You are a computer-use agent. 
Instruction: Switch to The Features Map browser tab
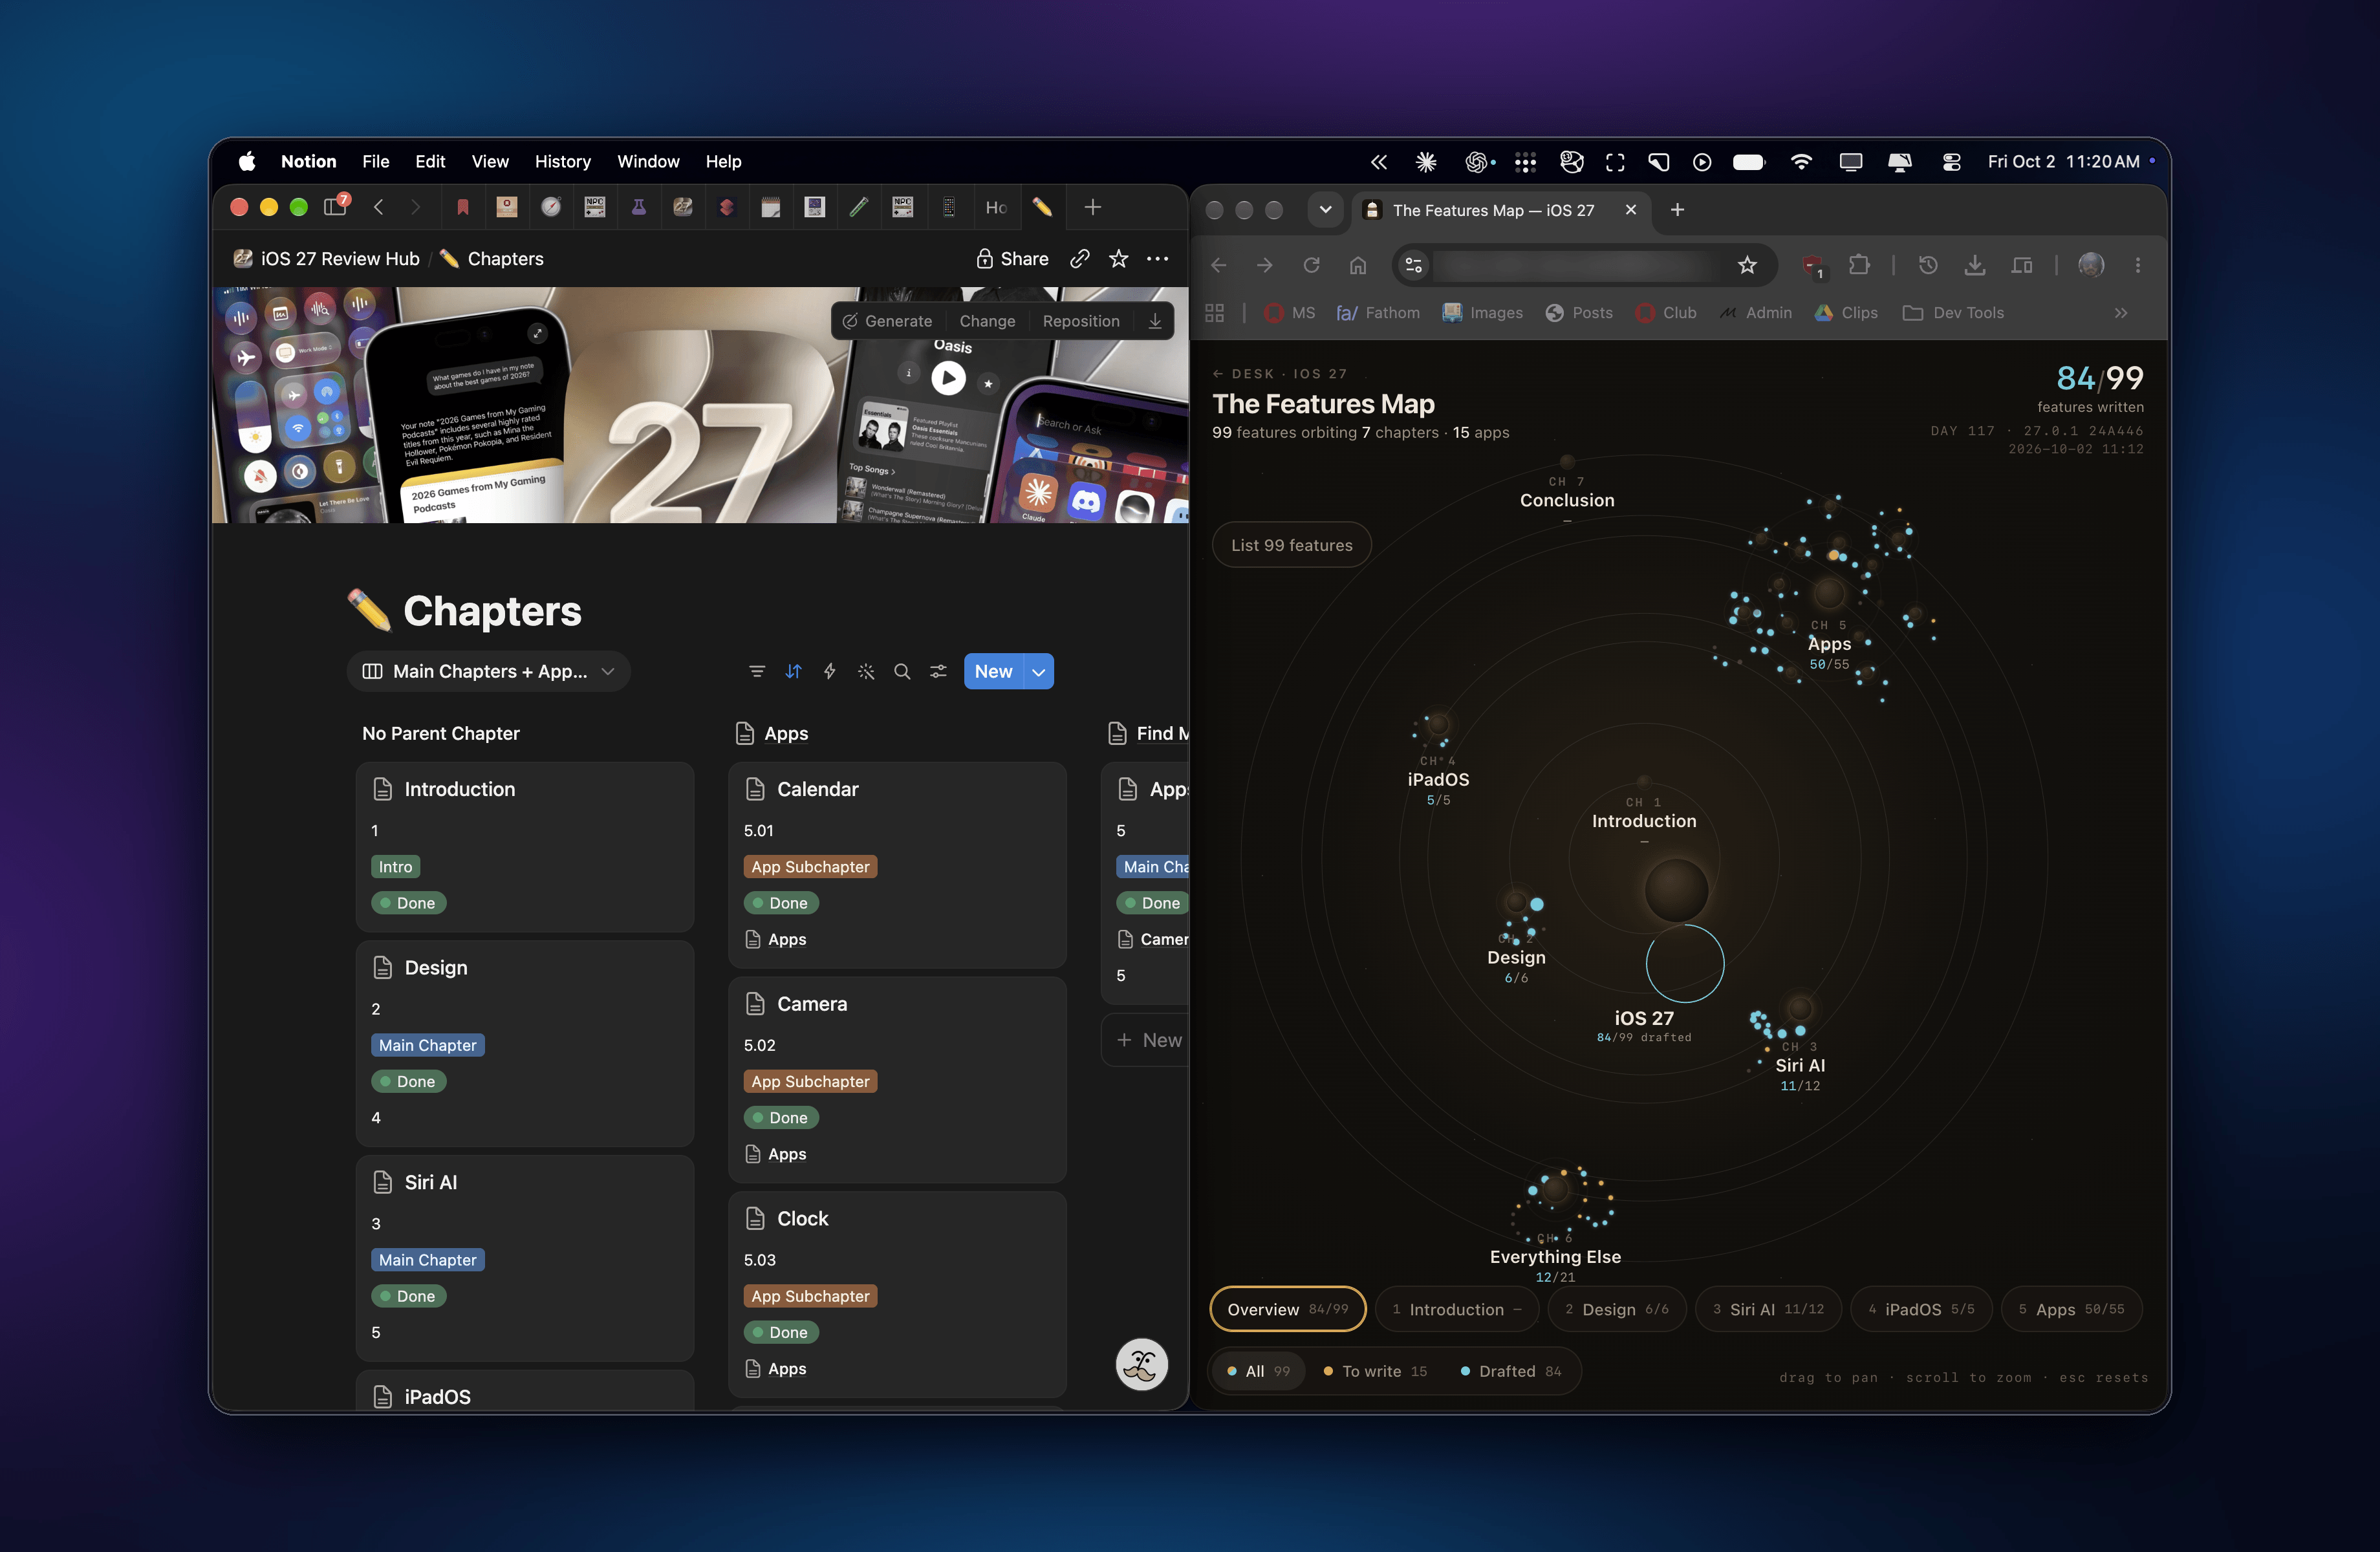coord(1502,210)
